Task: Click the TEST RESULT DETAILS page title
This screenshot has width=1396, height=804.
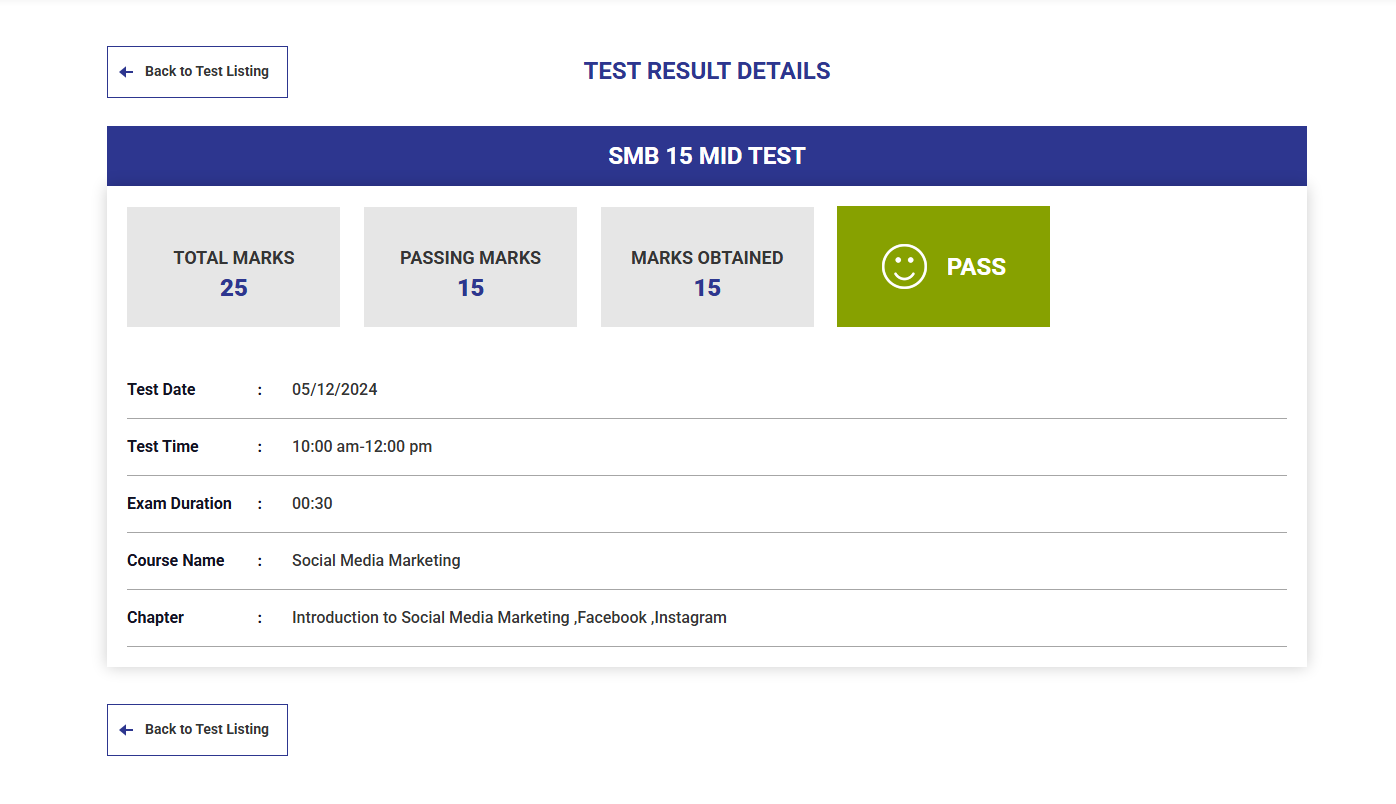Action: point(706,72)
